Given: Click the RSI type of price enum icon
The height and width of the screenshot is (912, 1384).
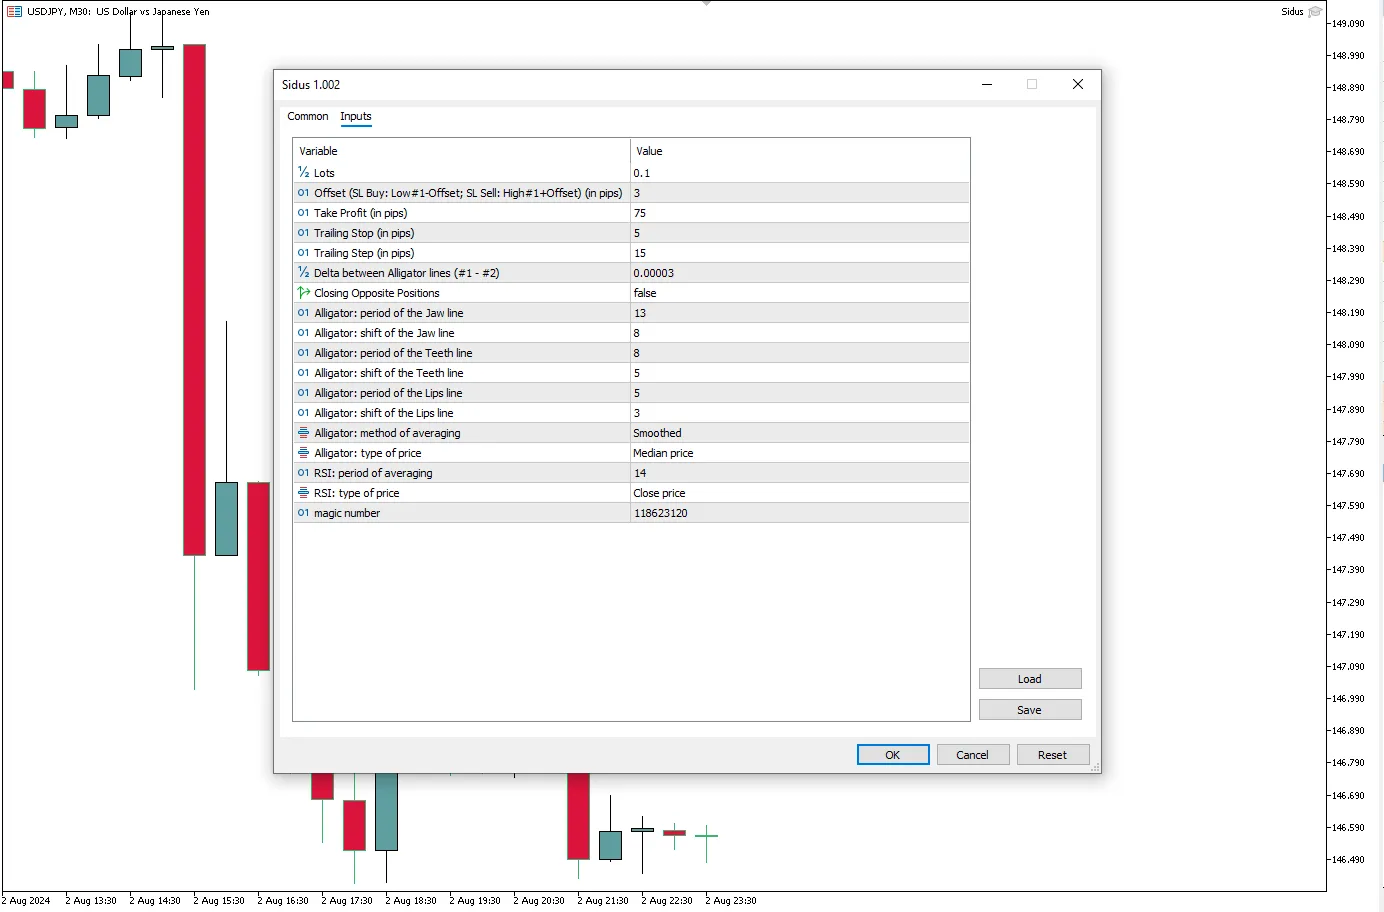Looking at the screenshot, I should (x=303, y=493).
